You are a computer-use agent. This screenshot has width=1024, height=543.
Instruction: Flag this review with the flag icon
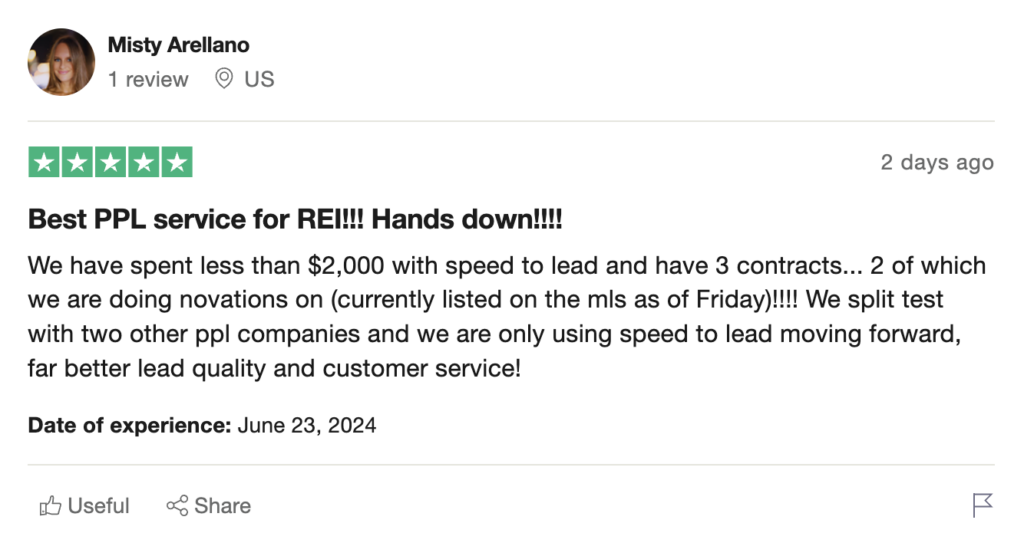983,506
